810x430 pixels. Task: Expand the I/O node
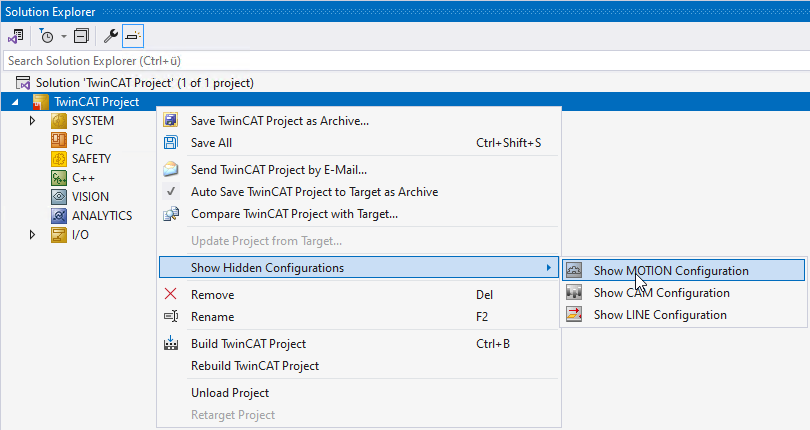point(32,235)
